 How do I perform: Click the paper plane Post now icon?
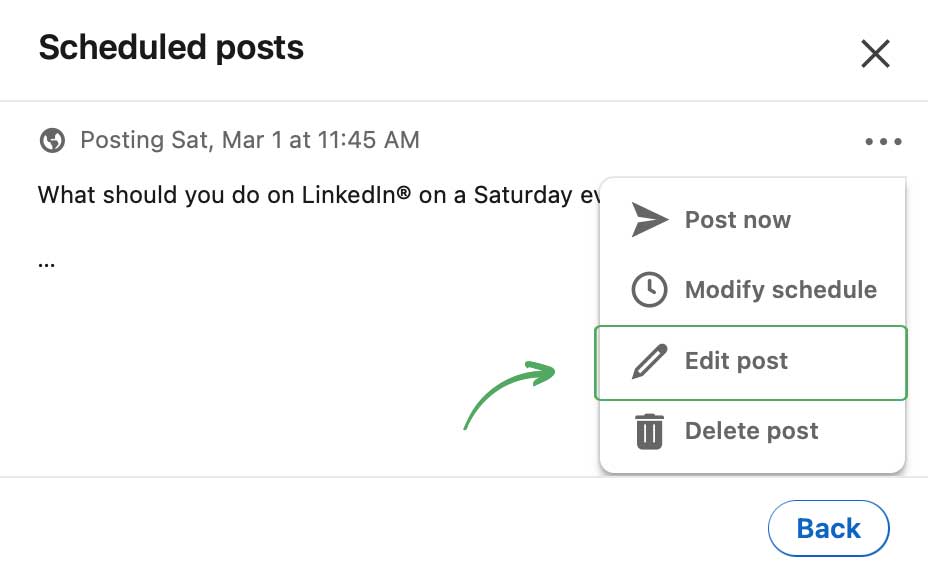click(x=650, y=220)
